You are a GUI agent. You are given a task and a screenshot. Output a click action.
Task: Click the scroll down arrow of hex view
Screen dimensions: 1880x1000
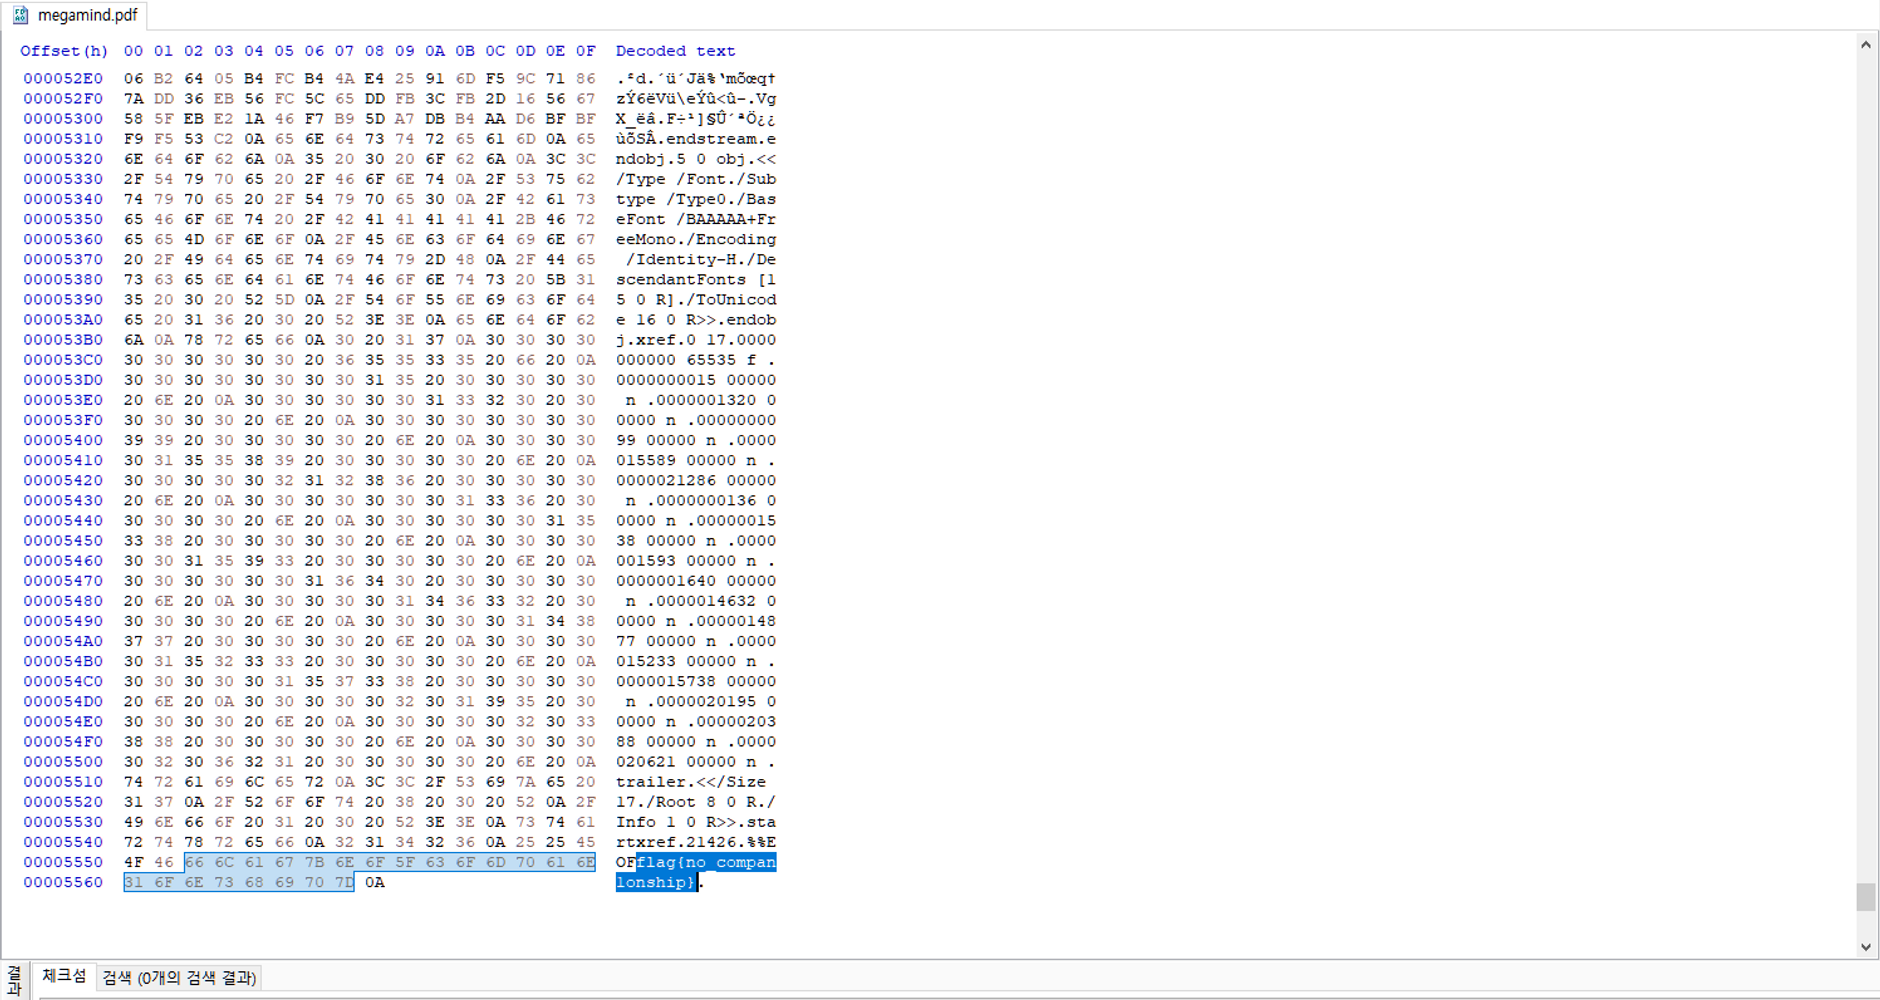[x=1866, y=947]
